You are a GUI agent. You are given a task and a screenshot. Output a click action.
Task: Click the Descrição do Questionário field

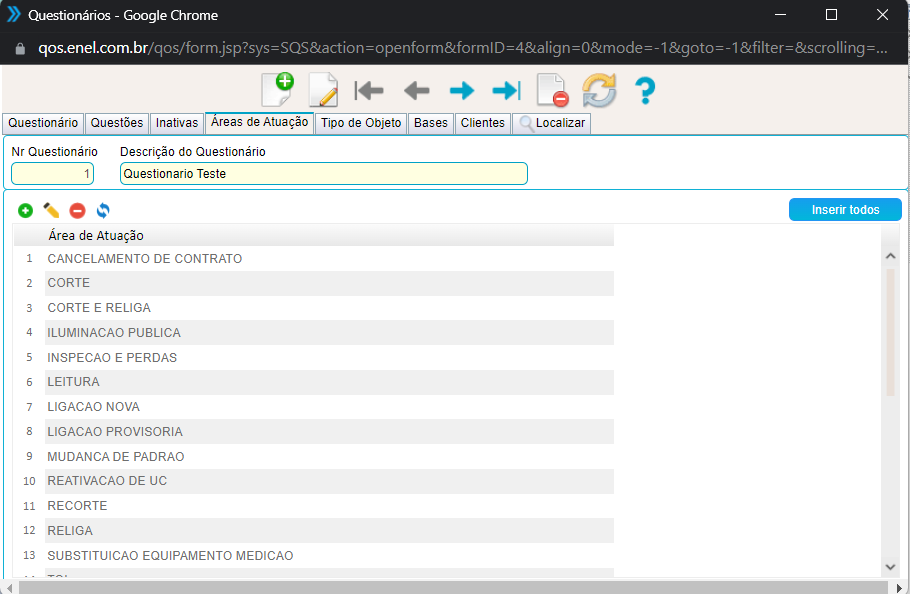point(323,174)
